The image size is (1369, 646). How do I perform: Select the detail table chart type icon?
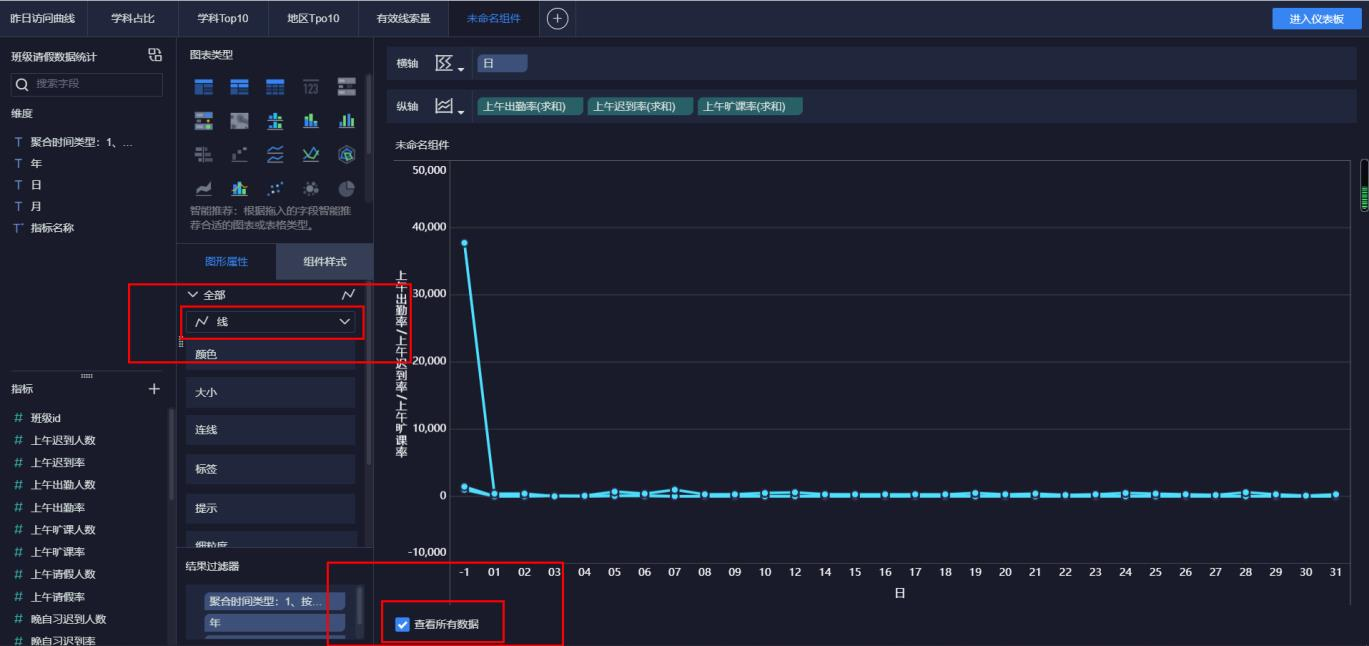pos(274,88)
